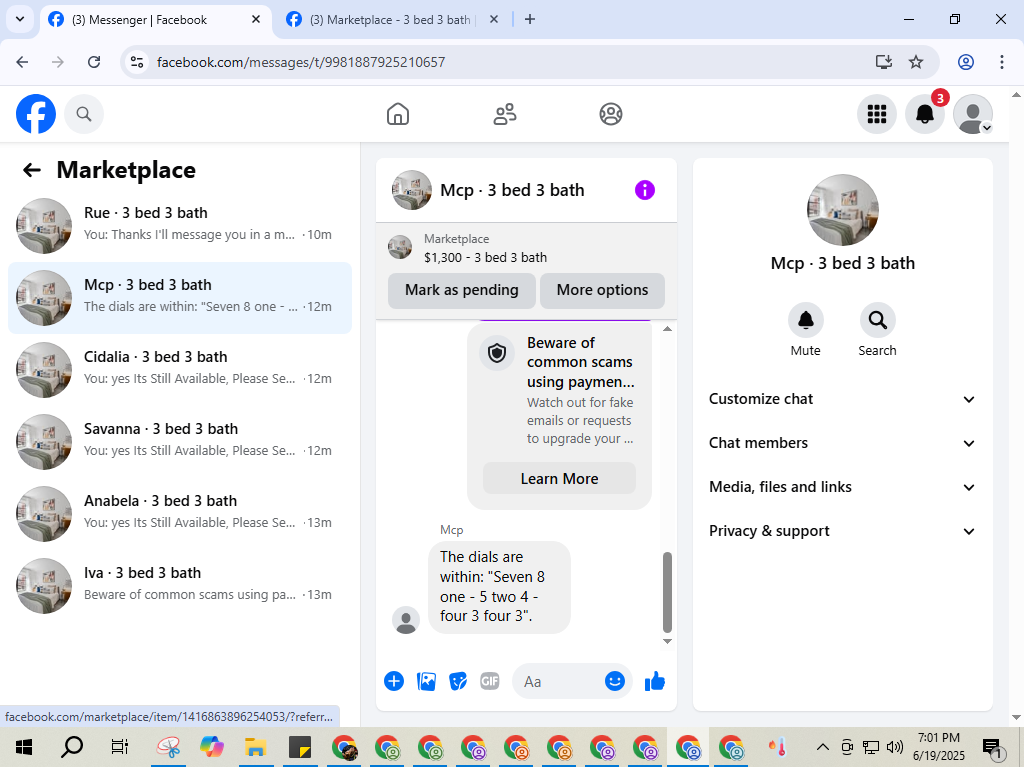Open the Iva · 3 bed 3 bath conversation
This screenshot has height=767, width=1024.
point(180,585)
